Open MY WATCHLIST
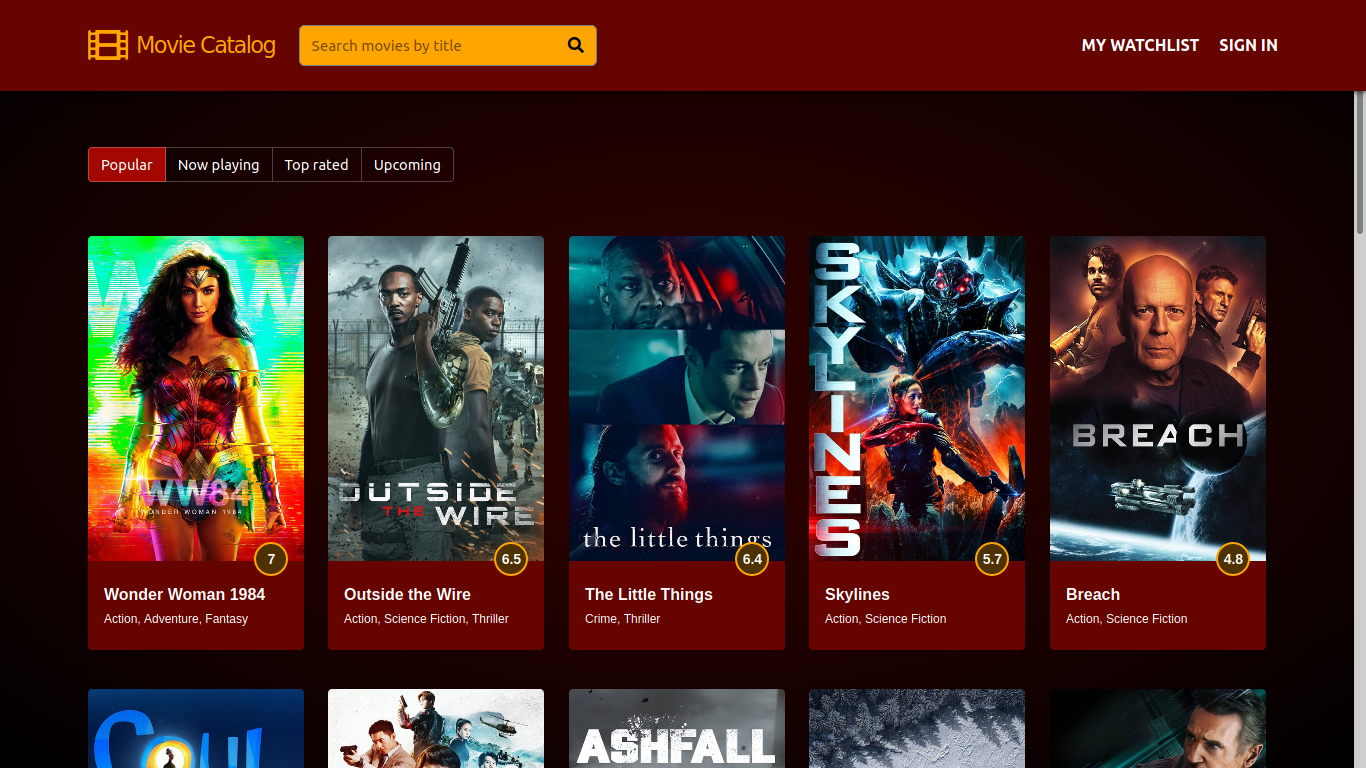Viewport: 1366px width, 768px height. coord(1140,45)
